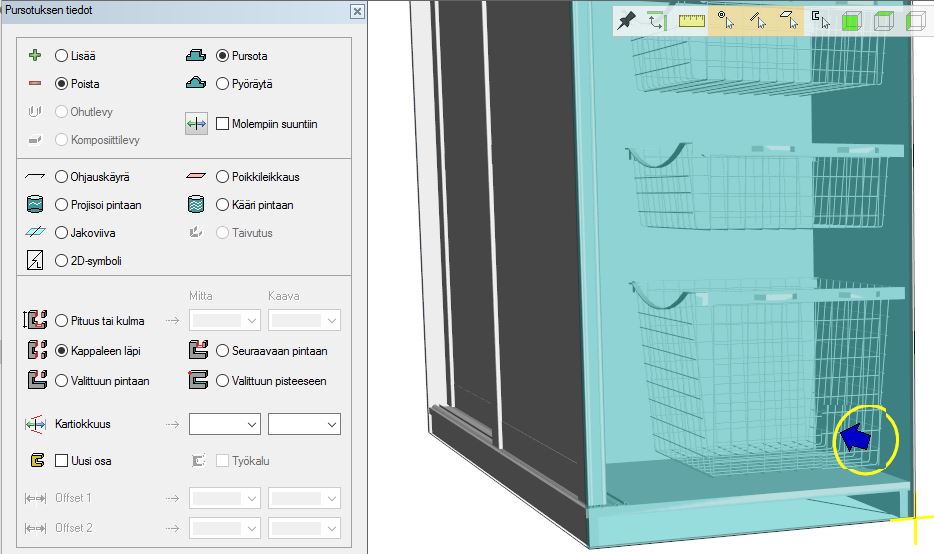The height and width of the screenshot is (554, 934).
Task: Click the both-directions arrow icon
Action: coord(197,124)
